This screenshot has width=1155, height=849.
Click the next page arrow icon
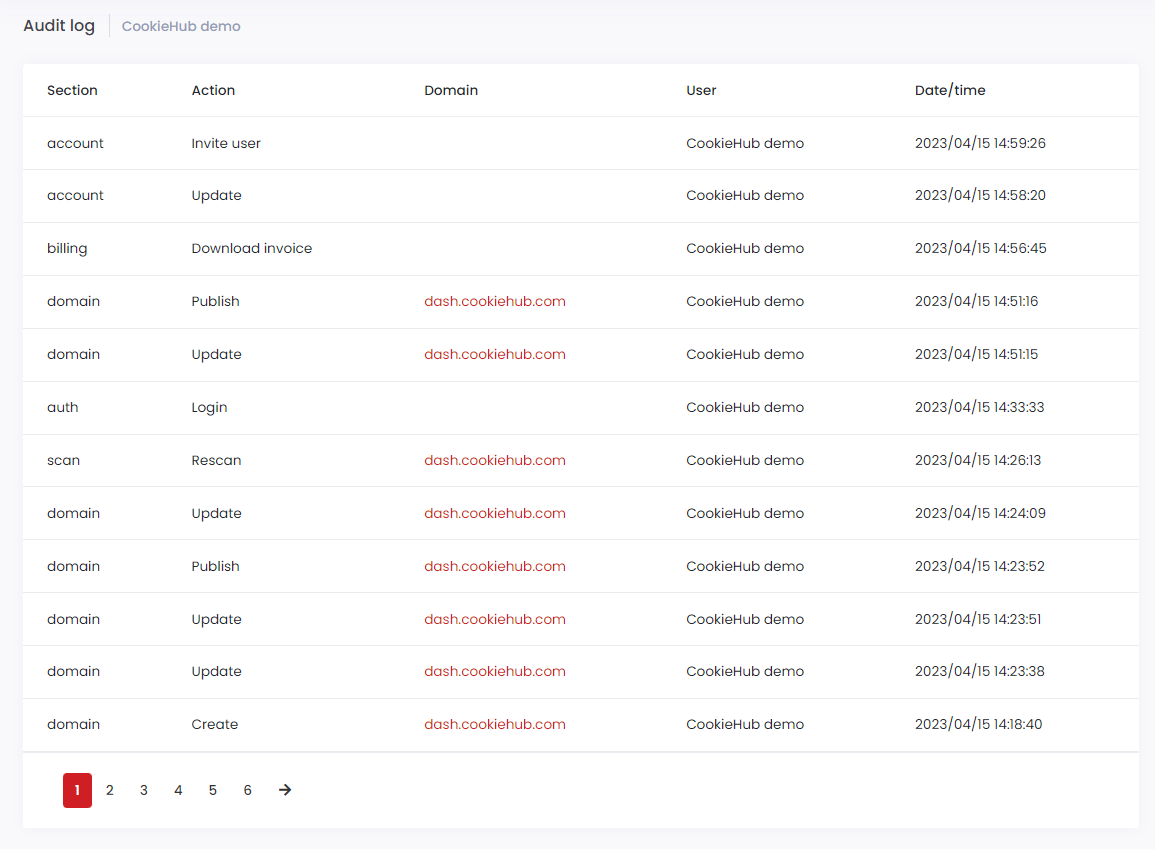[x=284, y=790]
